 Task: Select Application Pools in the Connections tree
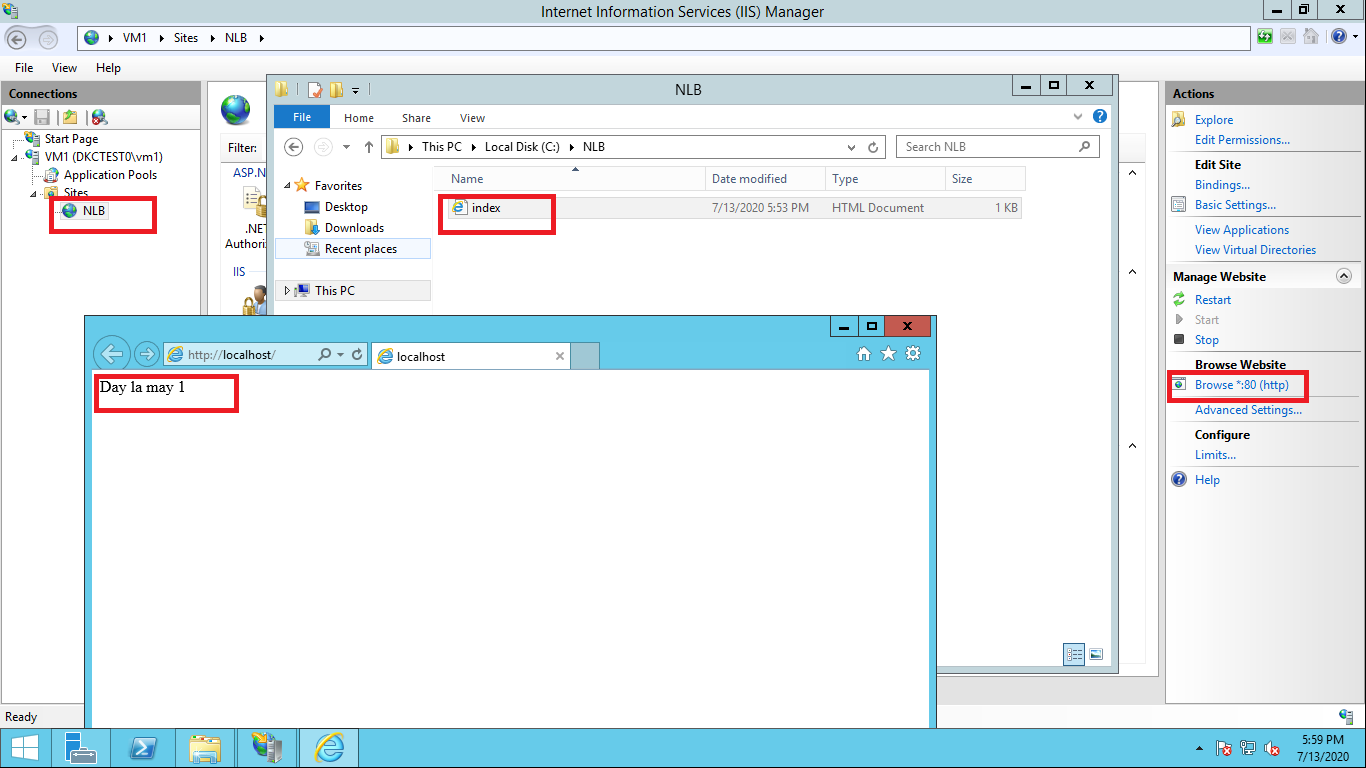[110, 175]
